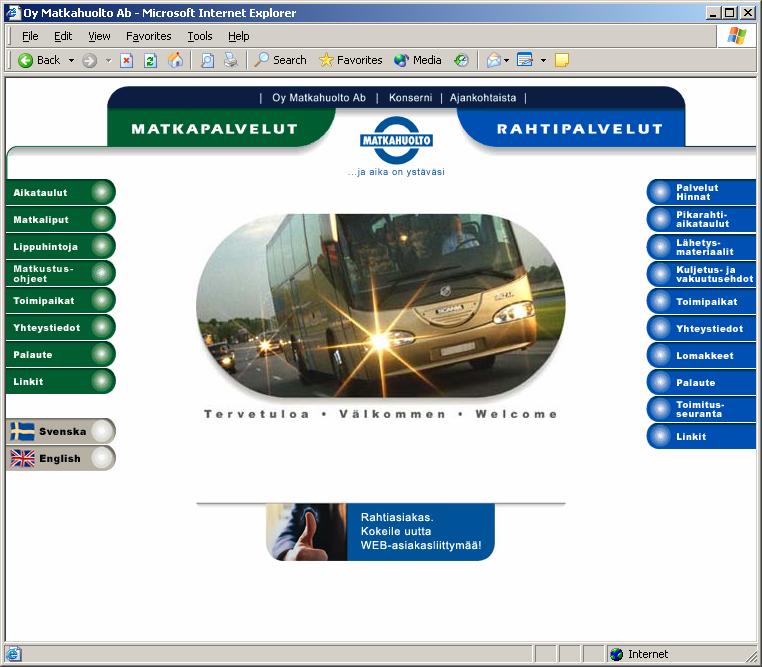762x667 pixels.
Task: Click the magnifier page preview icon
Action: pos(208,60)
